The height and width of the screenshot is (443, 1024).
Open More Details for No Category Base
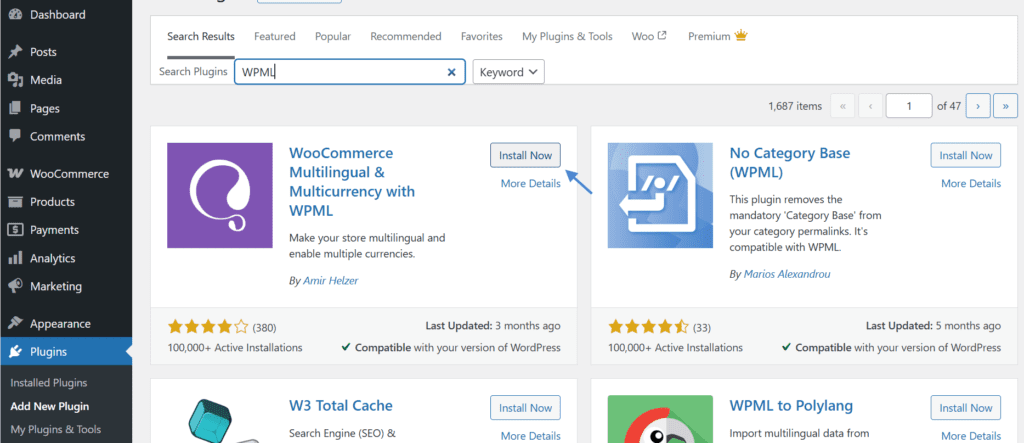(x=971, y=184)
